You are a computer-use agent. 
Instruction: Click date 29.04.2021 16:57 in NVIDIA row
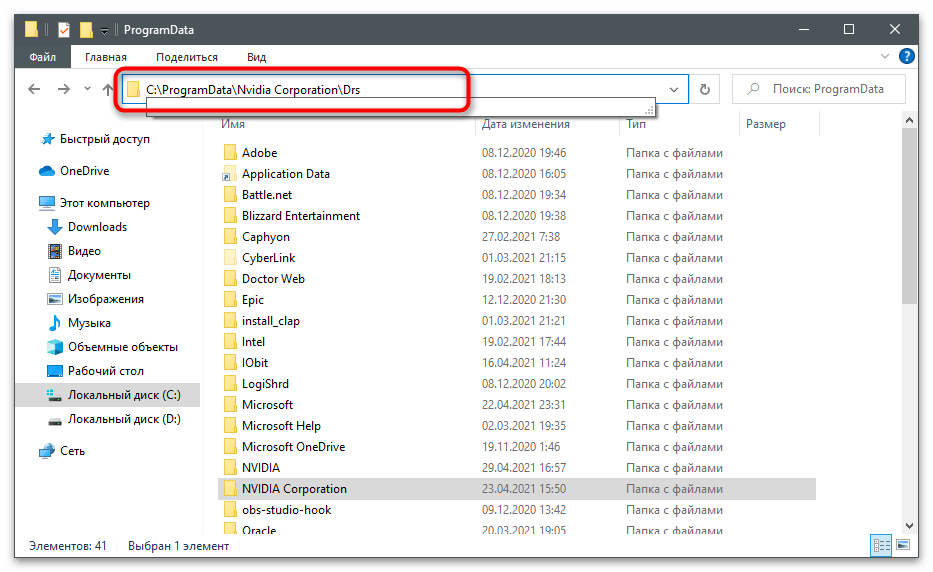point(524,468)
